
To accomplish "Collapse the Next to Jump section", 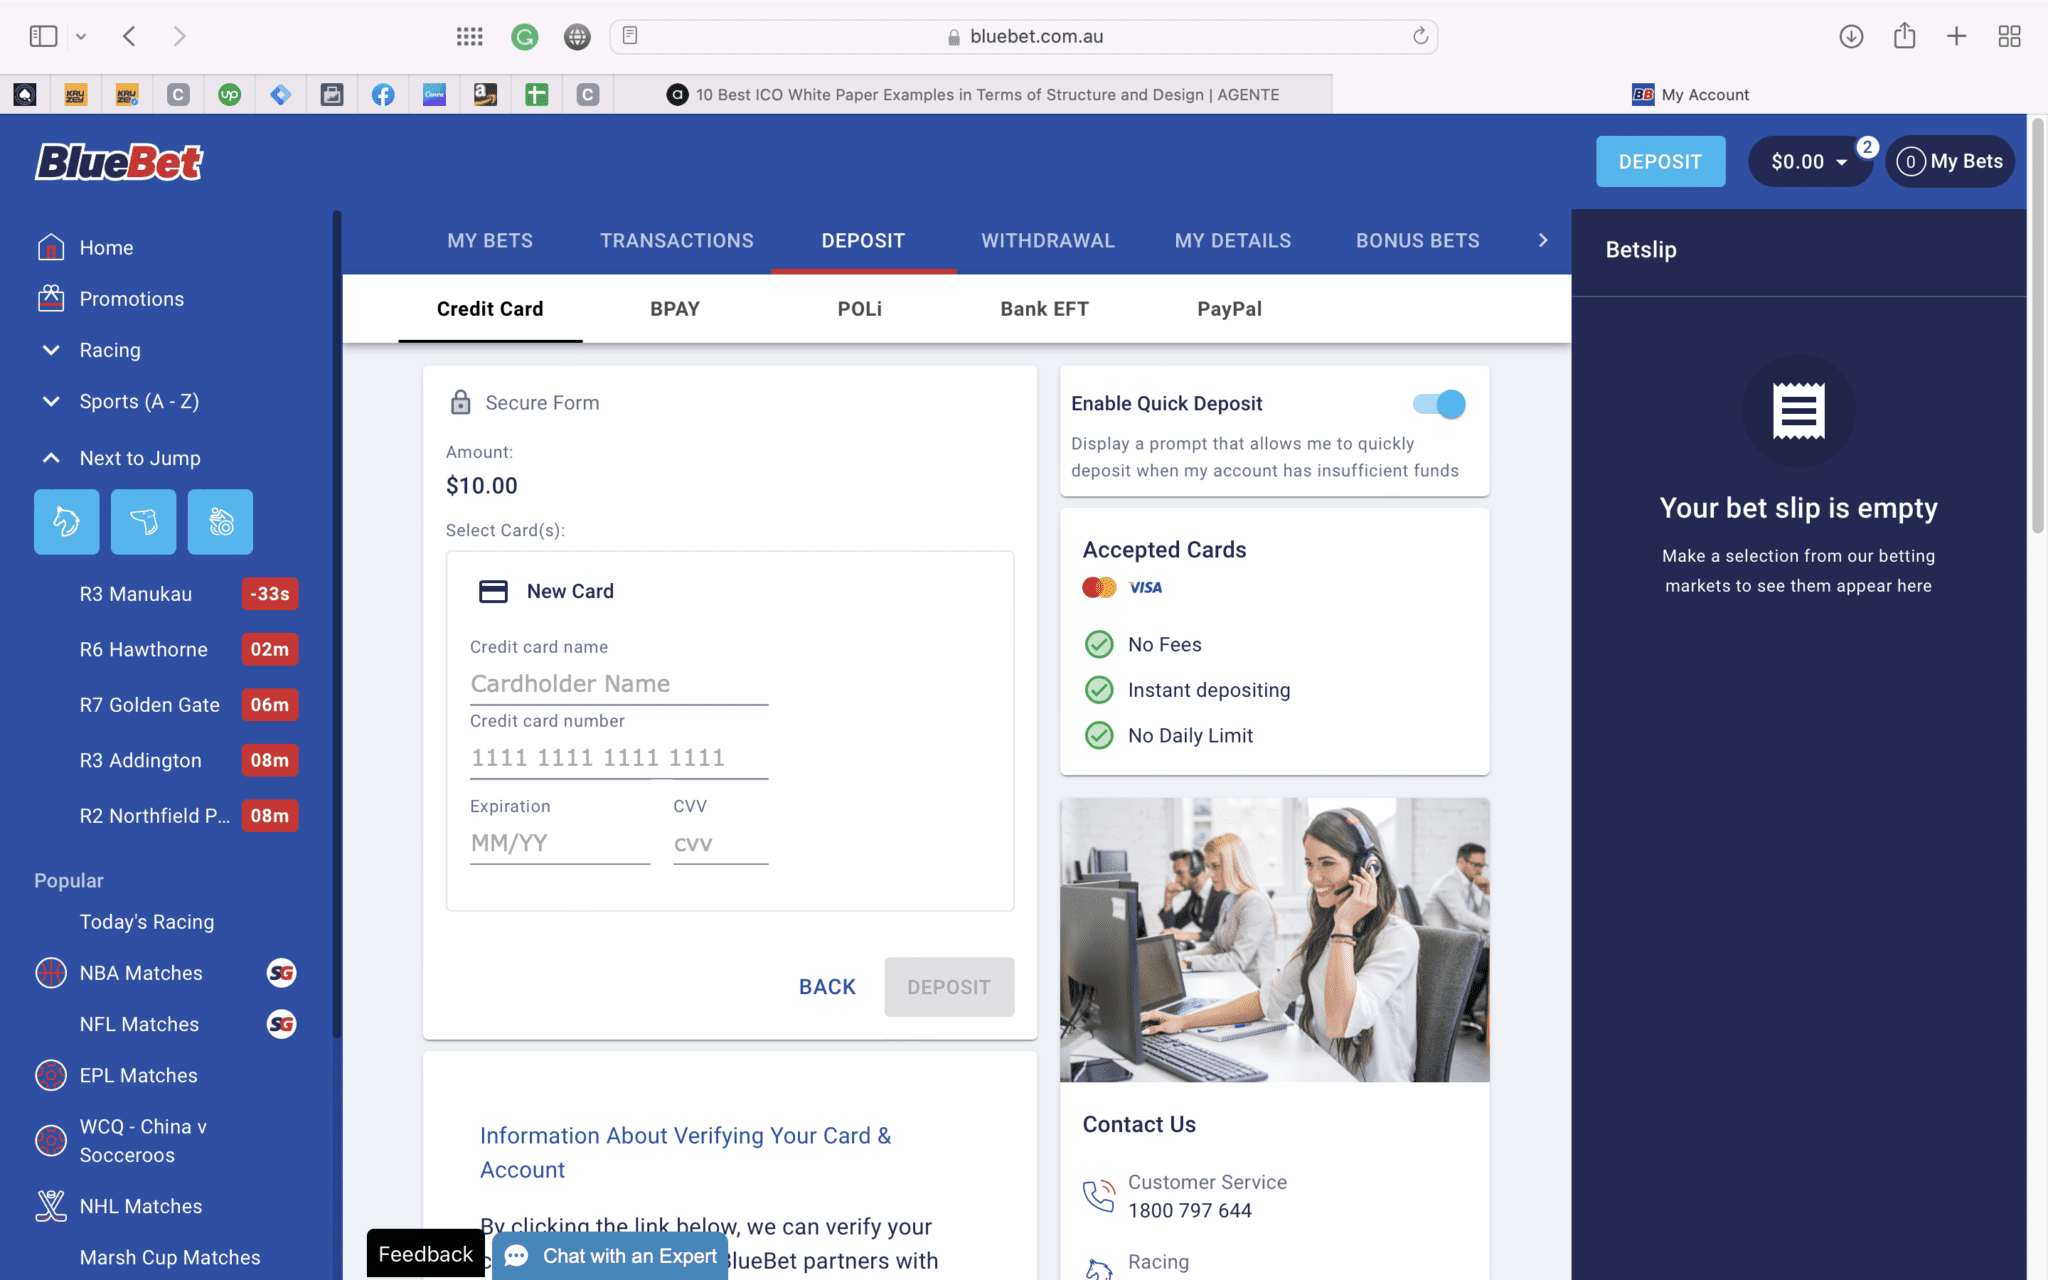I will coord(51,458).
